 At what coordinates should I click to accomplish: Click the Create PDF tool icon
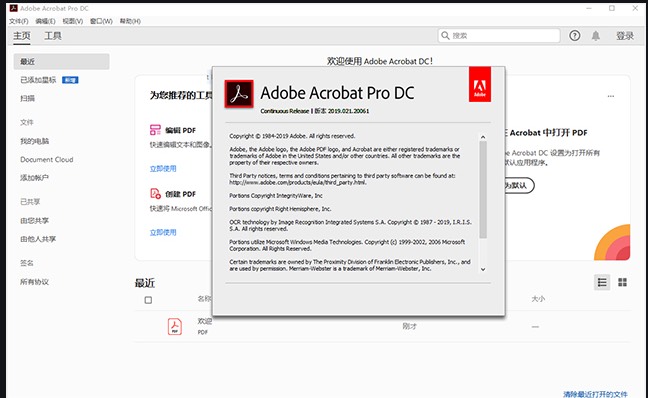click(x=155, y=193)
